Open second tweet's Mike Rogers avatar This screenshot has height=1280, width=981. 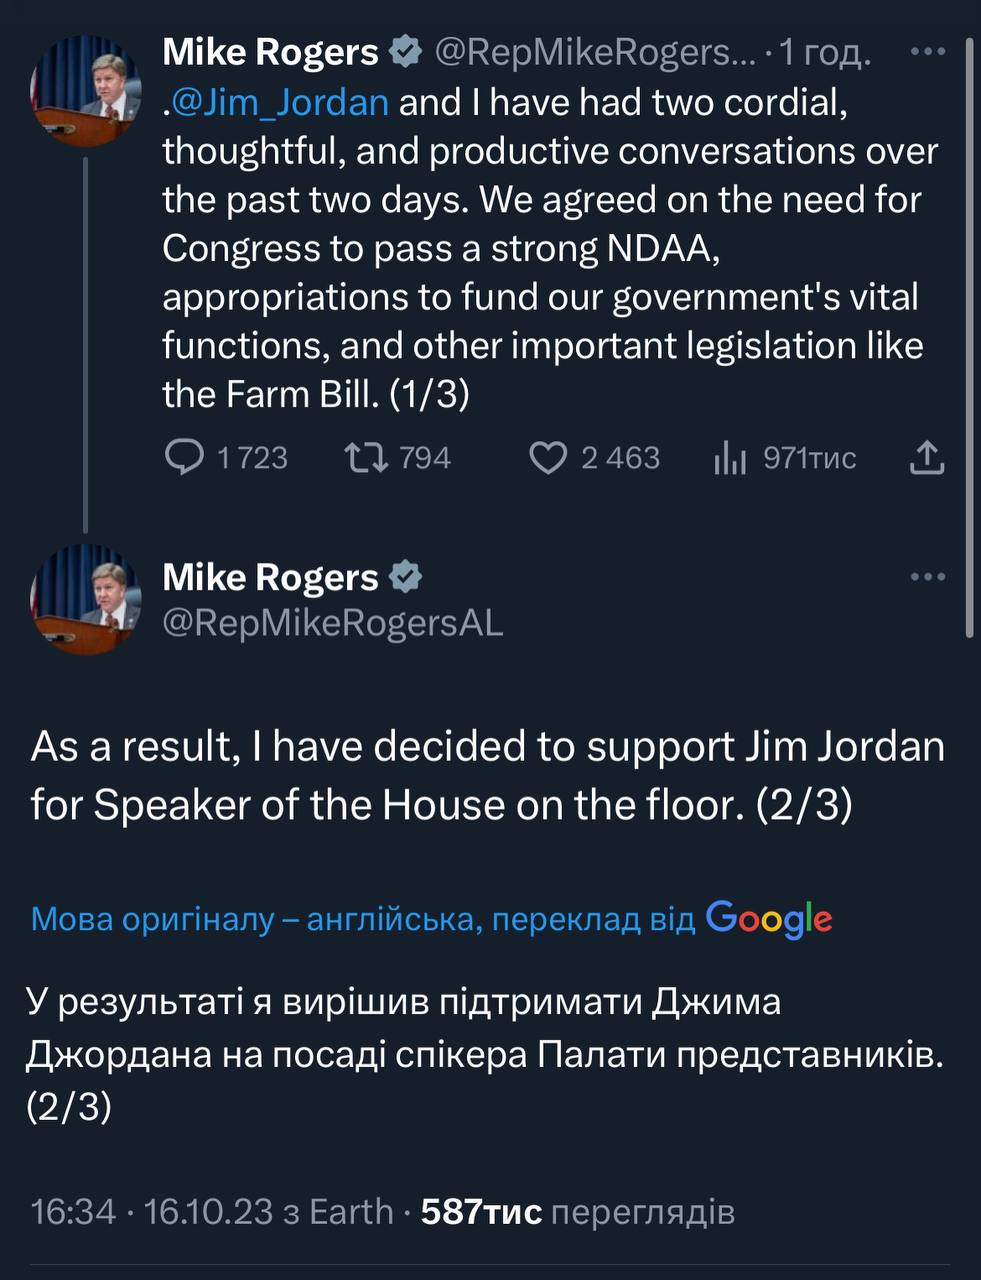[x=84, y=602]
